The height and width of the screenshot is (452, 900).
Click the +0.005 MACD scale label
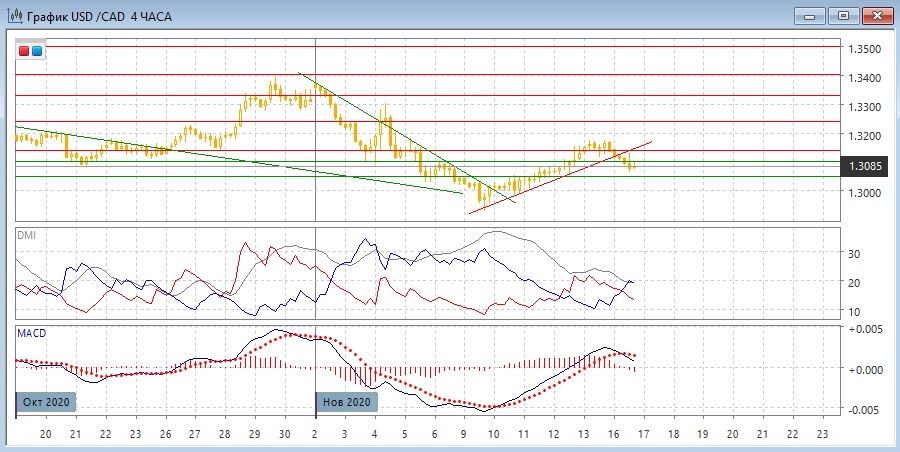pyautogui.click(x=866, y=329)
